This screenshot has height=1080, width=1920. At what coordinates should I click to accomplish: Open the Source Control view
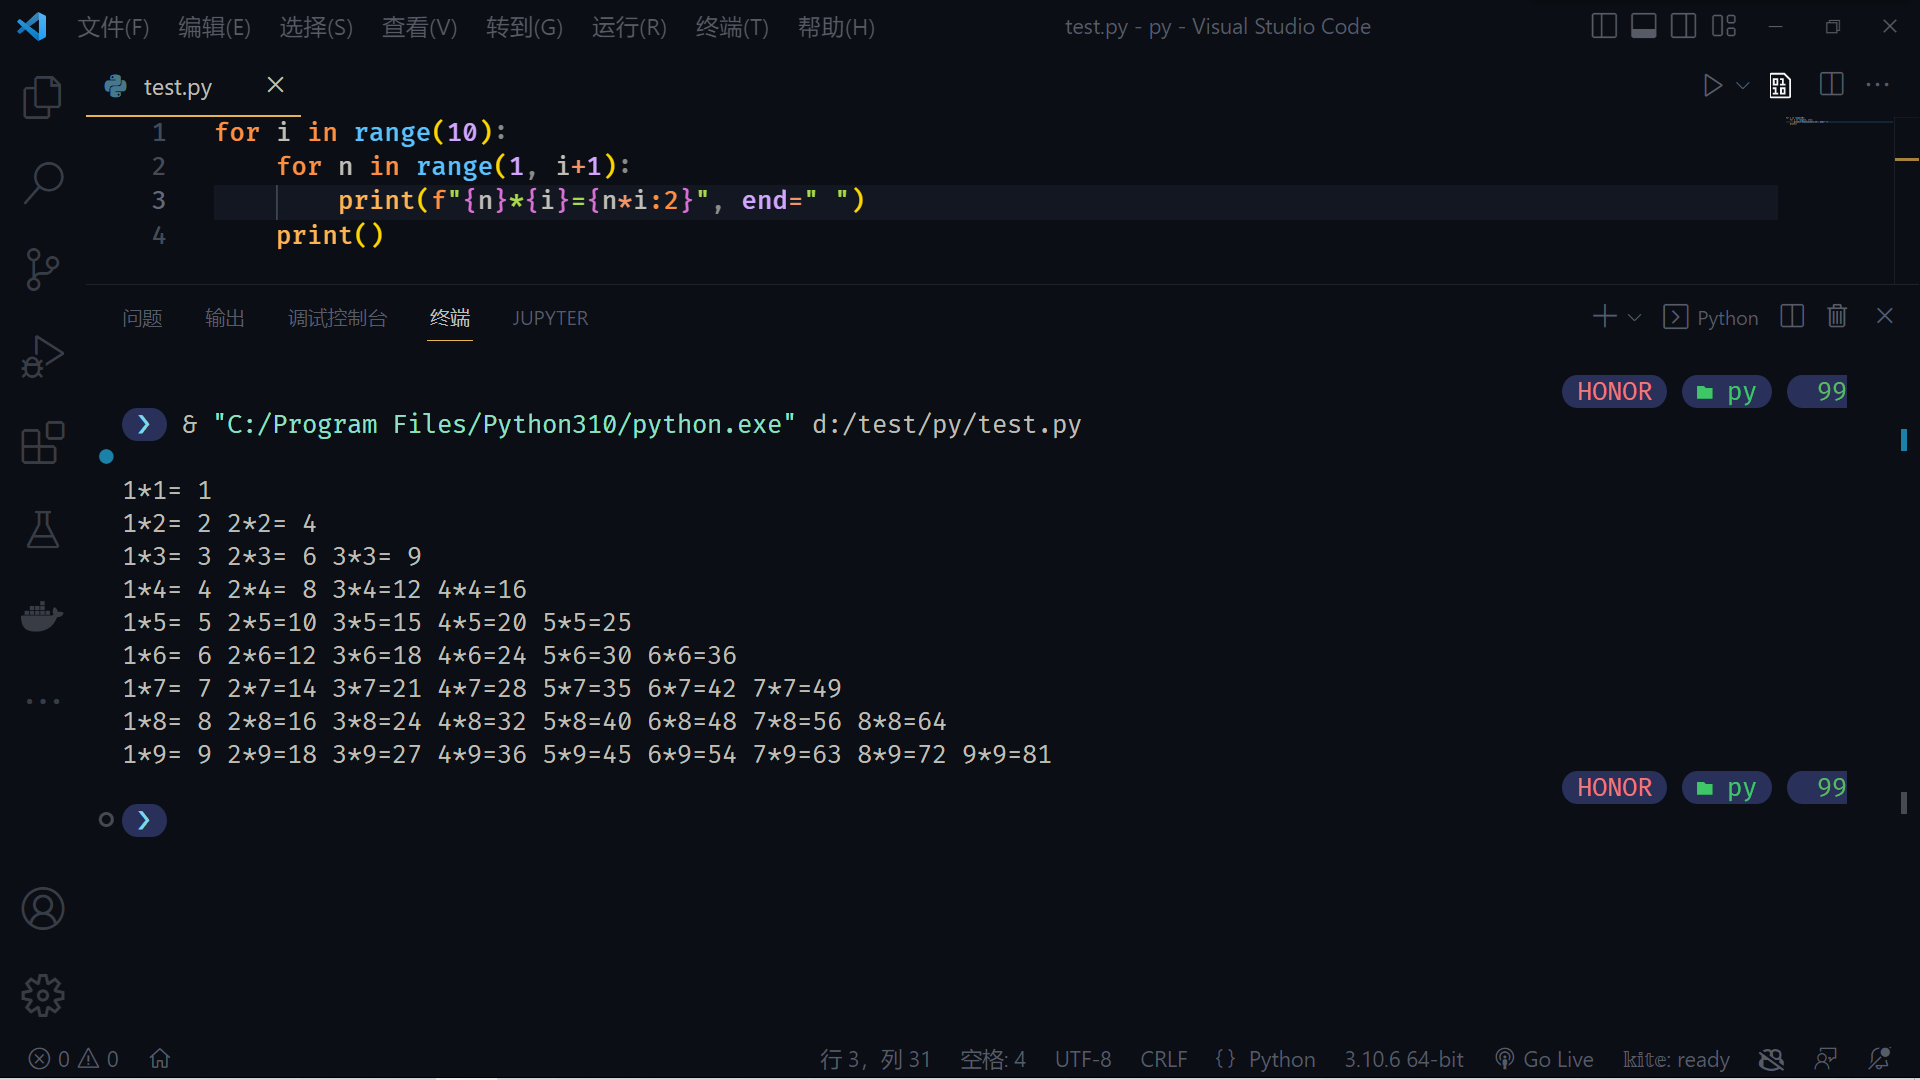[42, 269]
